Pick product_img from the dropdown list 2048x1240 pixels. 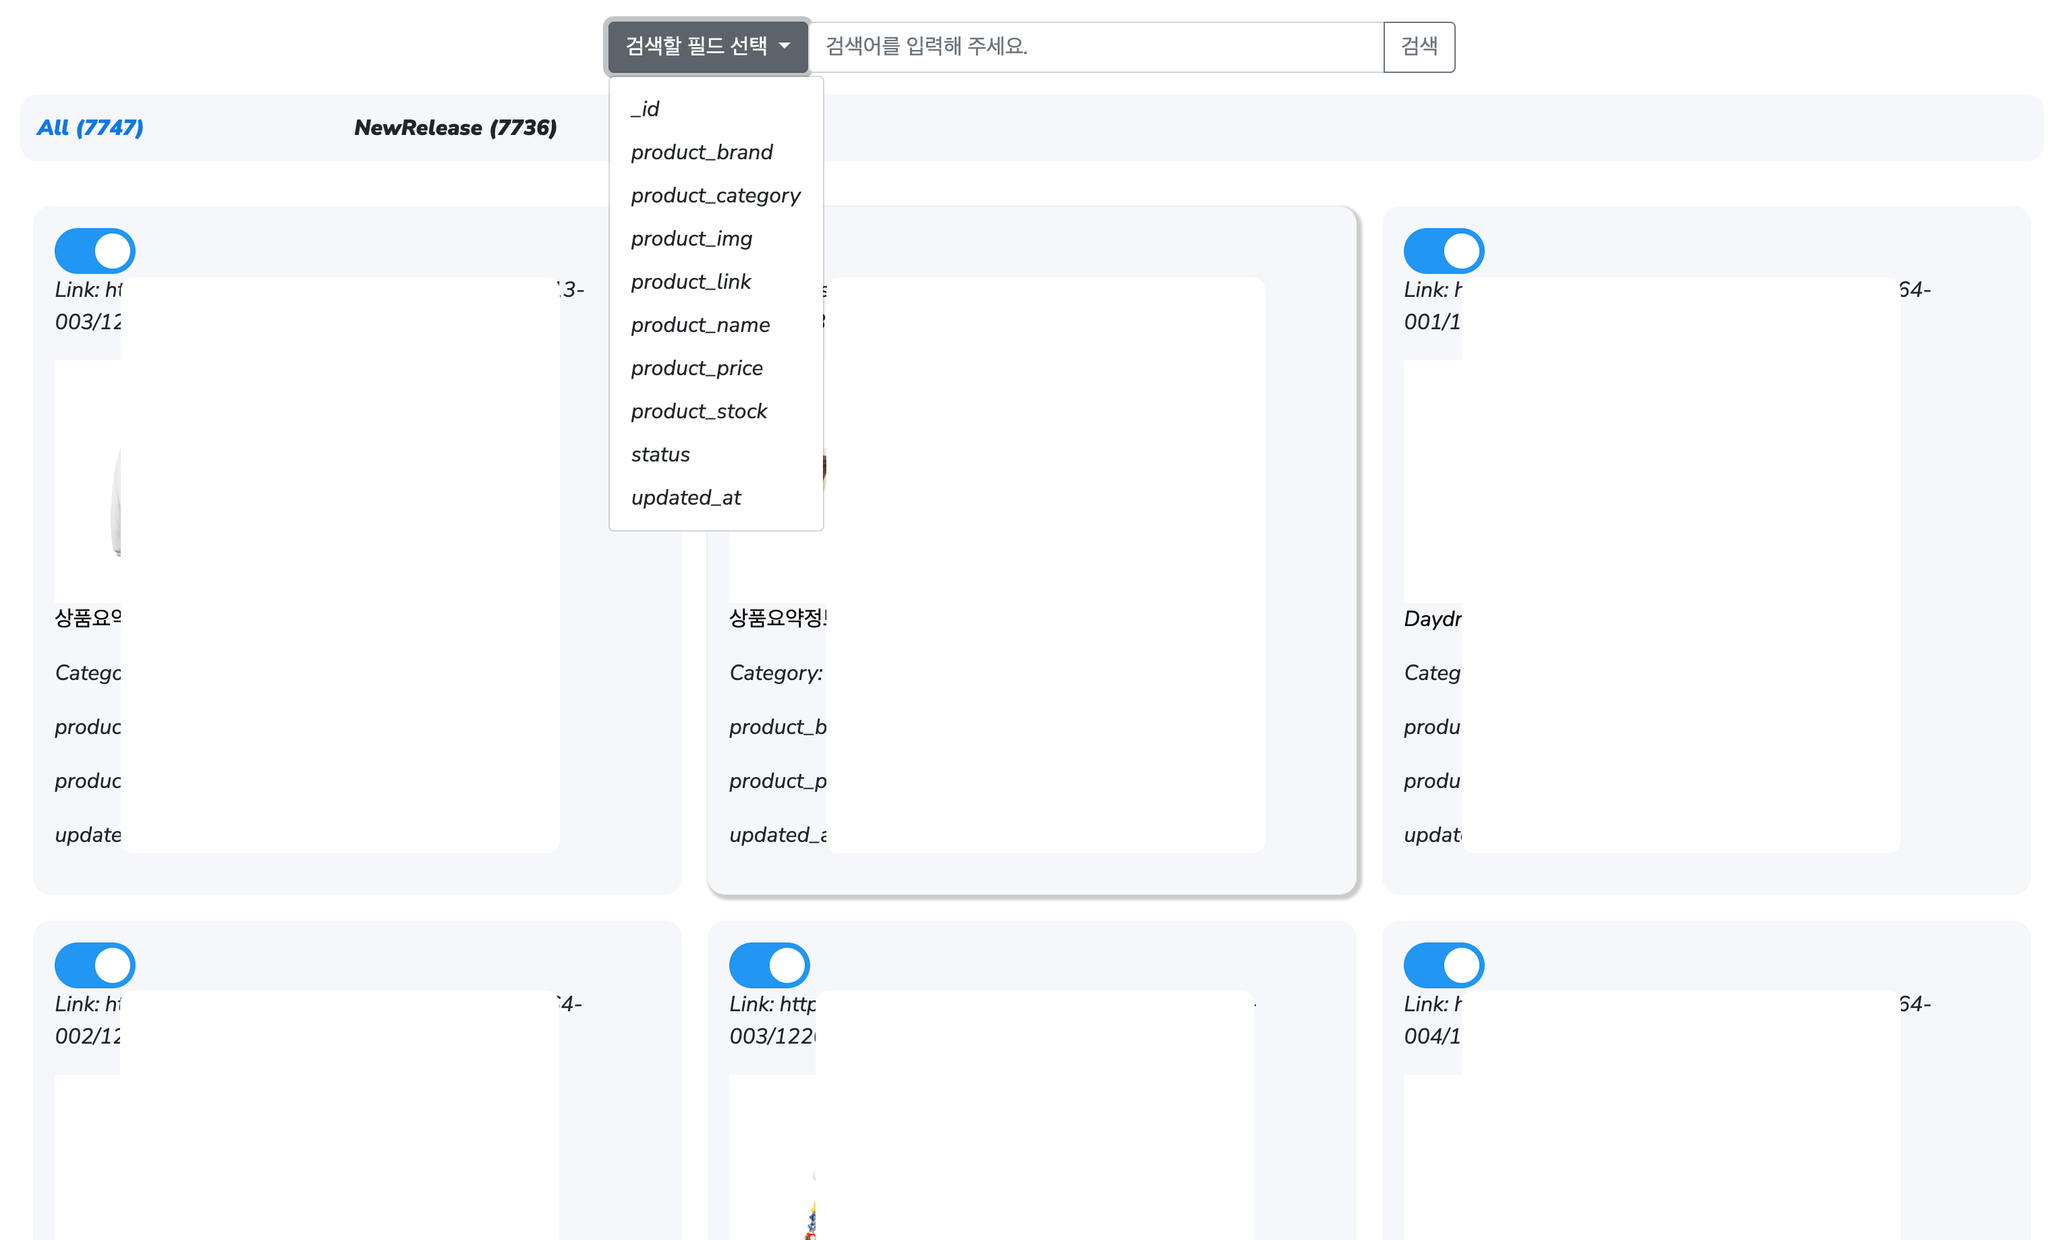pyautogui.click(x=691, y=238)
